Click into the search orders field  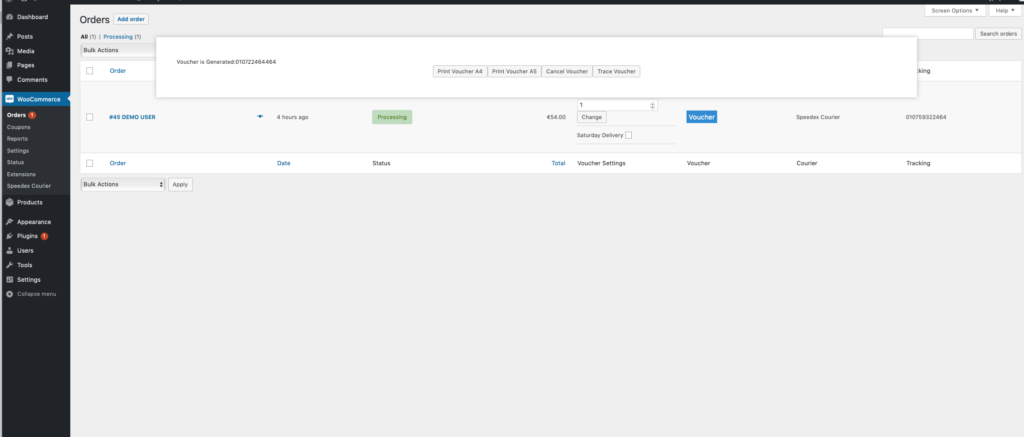click(x=927, y=34)
